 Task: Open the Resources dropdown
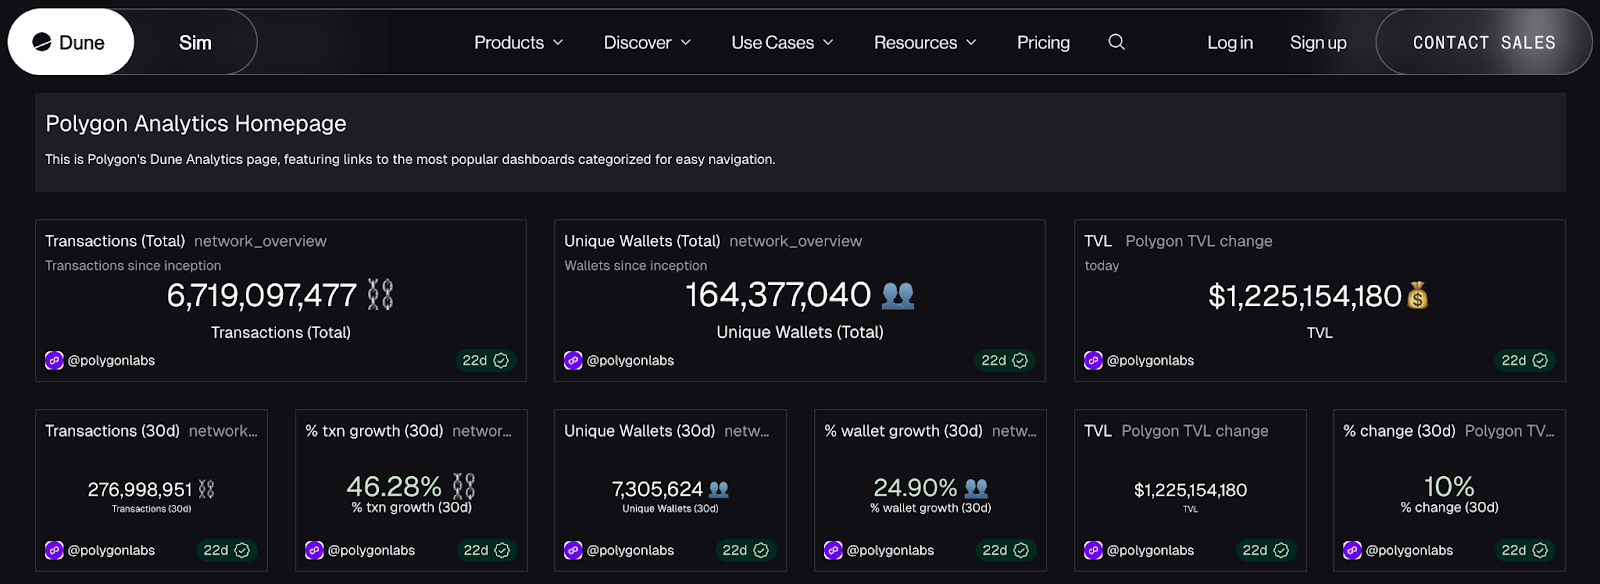(x=924, y=42)
